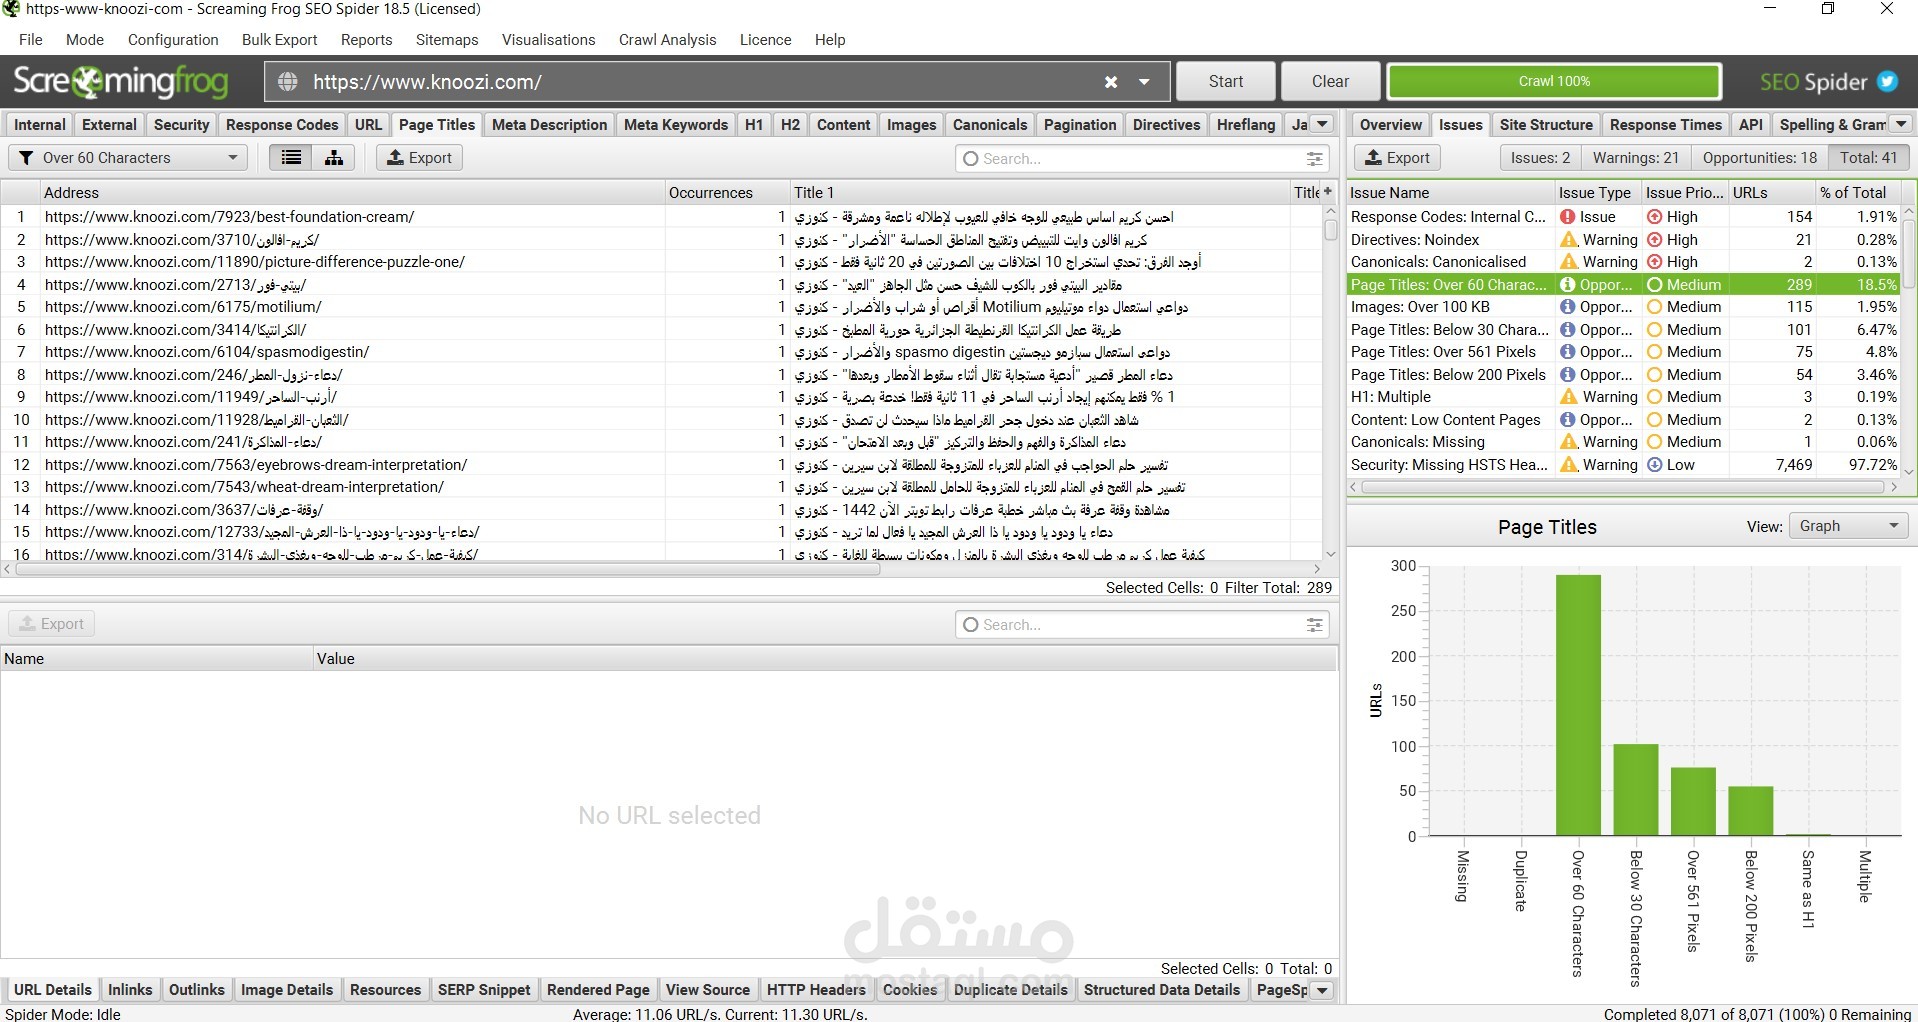
Task: Switch to the Meta Description tab
Action: pos(549,125)
